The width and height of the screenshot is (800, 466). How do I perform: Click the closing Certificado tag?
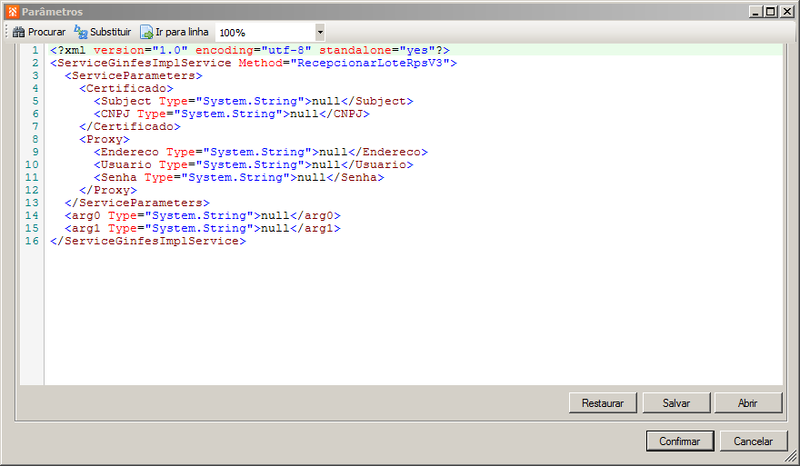(x=130, y=127)
